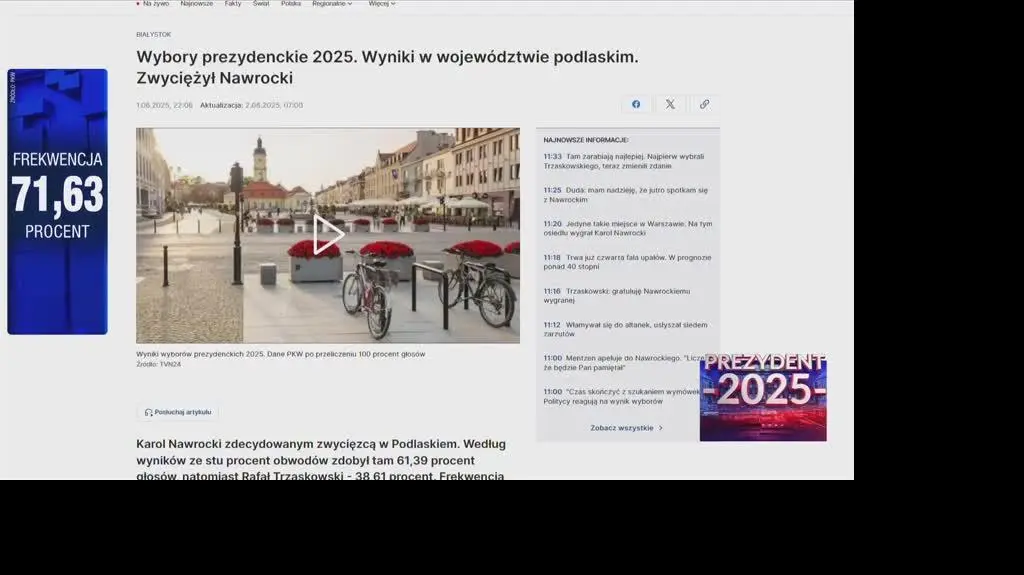Open the Polska section
Image resolution: width=1024 pixels, height=575 pixels.
(291, 3)
